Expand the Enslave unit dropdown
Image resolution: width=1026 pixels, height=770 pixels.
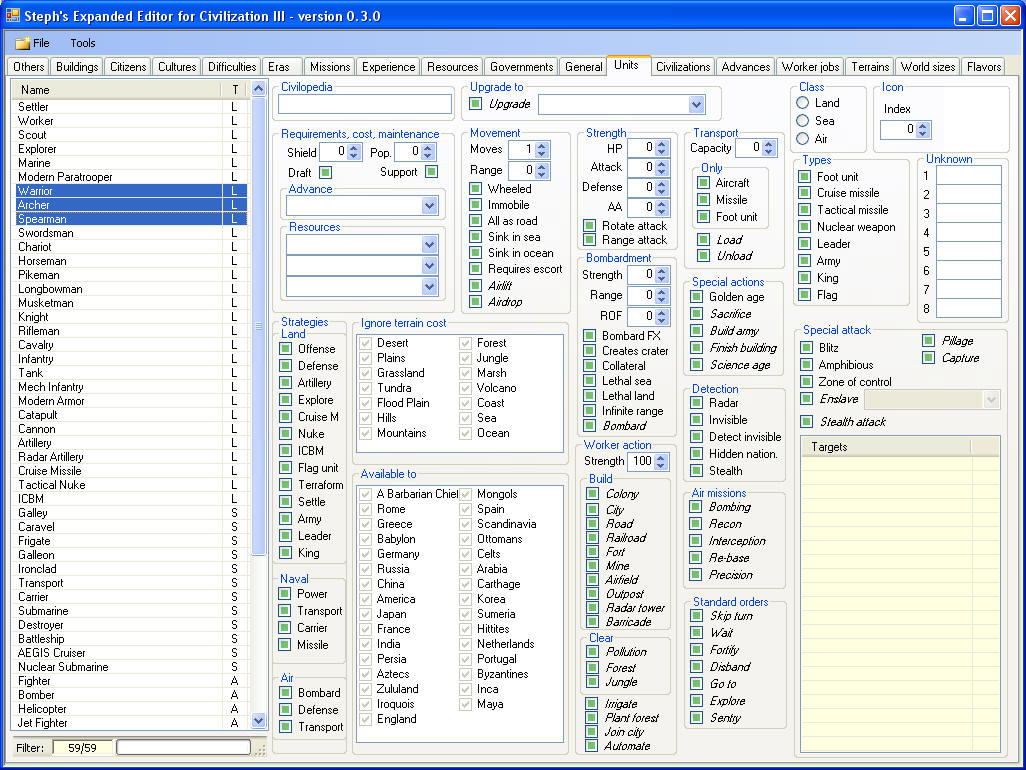click(x=991, y=399)
